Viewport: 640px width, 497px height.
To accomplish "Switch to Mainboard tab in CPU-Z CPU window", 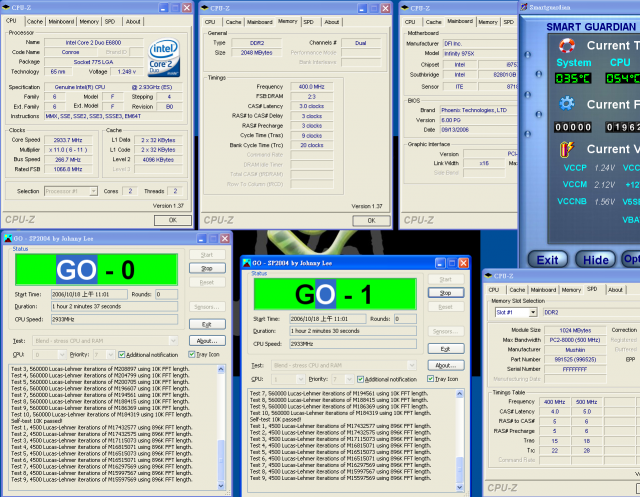I will (61, 21).
